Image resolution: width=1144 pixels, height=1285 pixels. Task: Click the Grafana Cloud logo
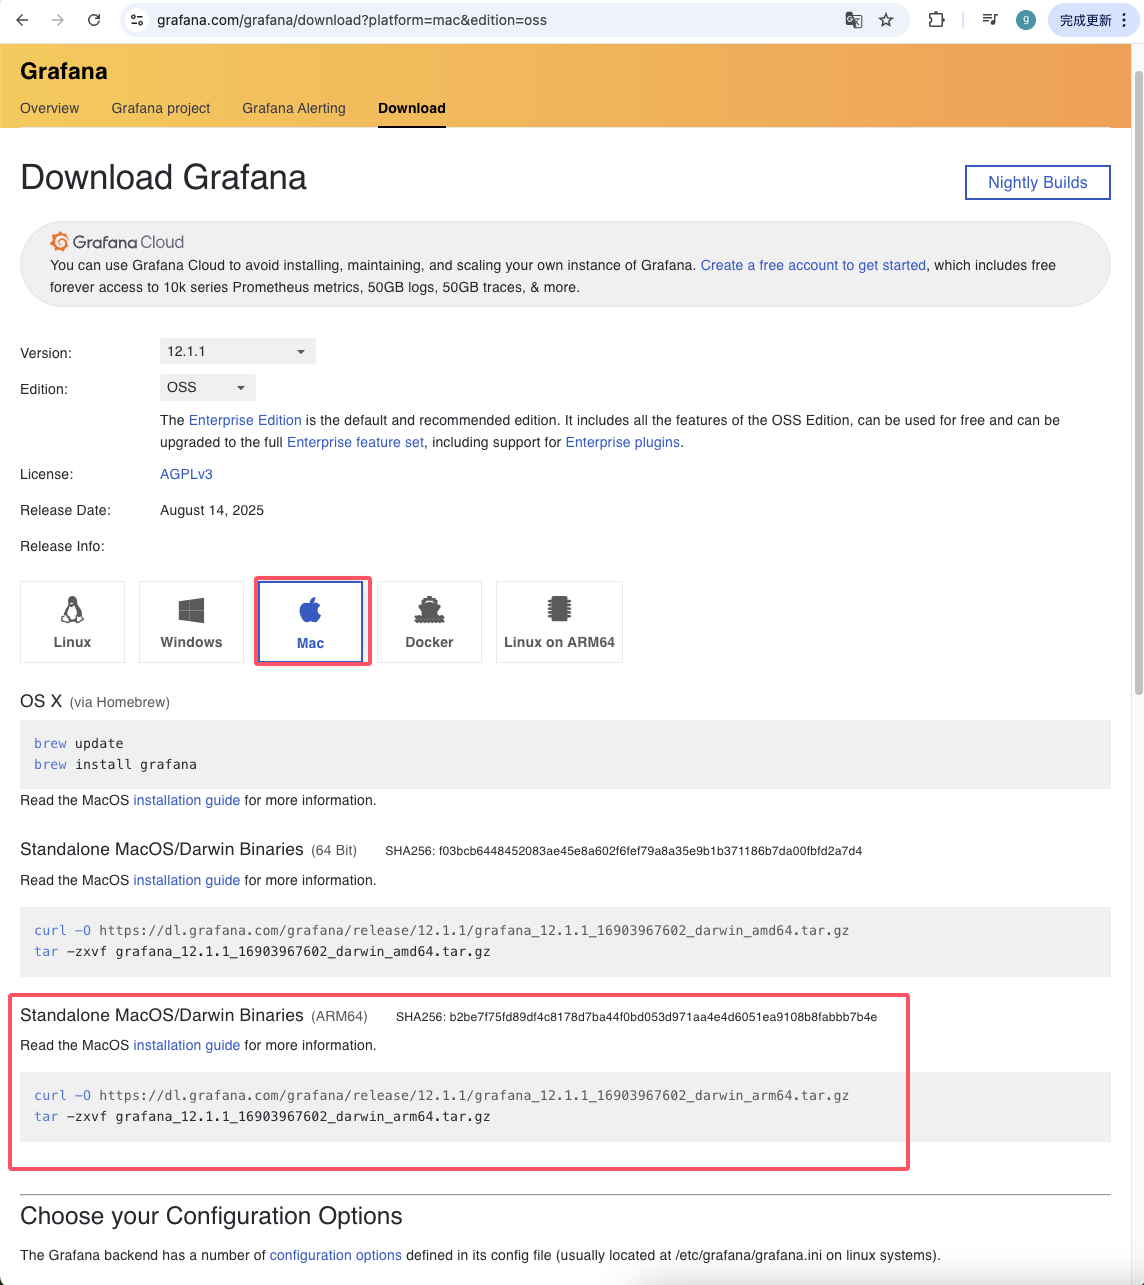(117, 242)
